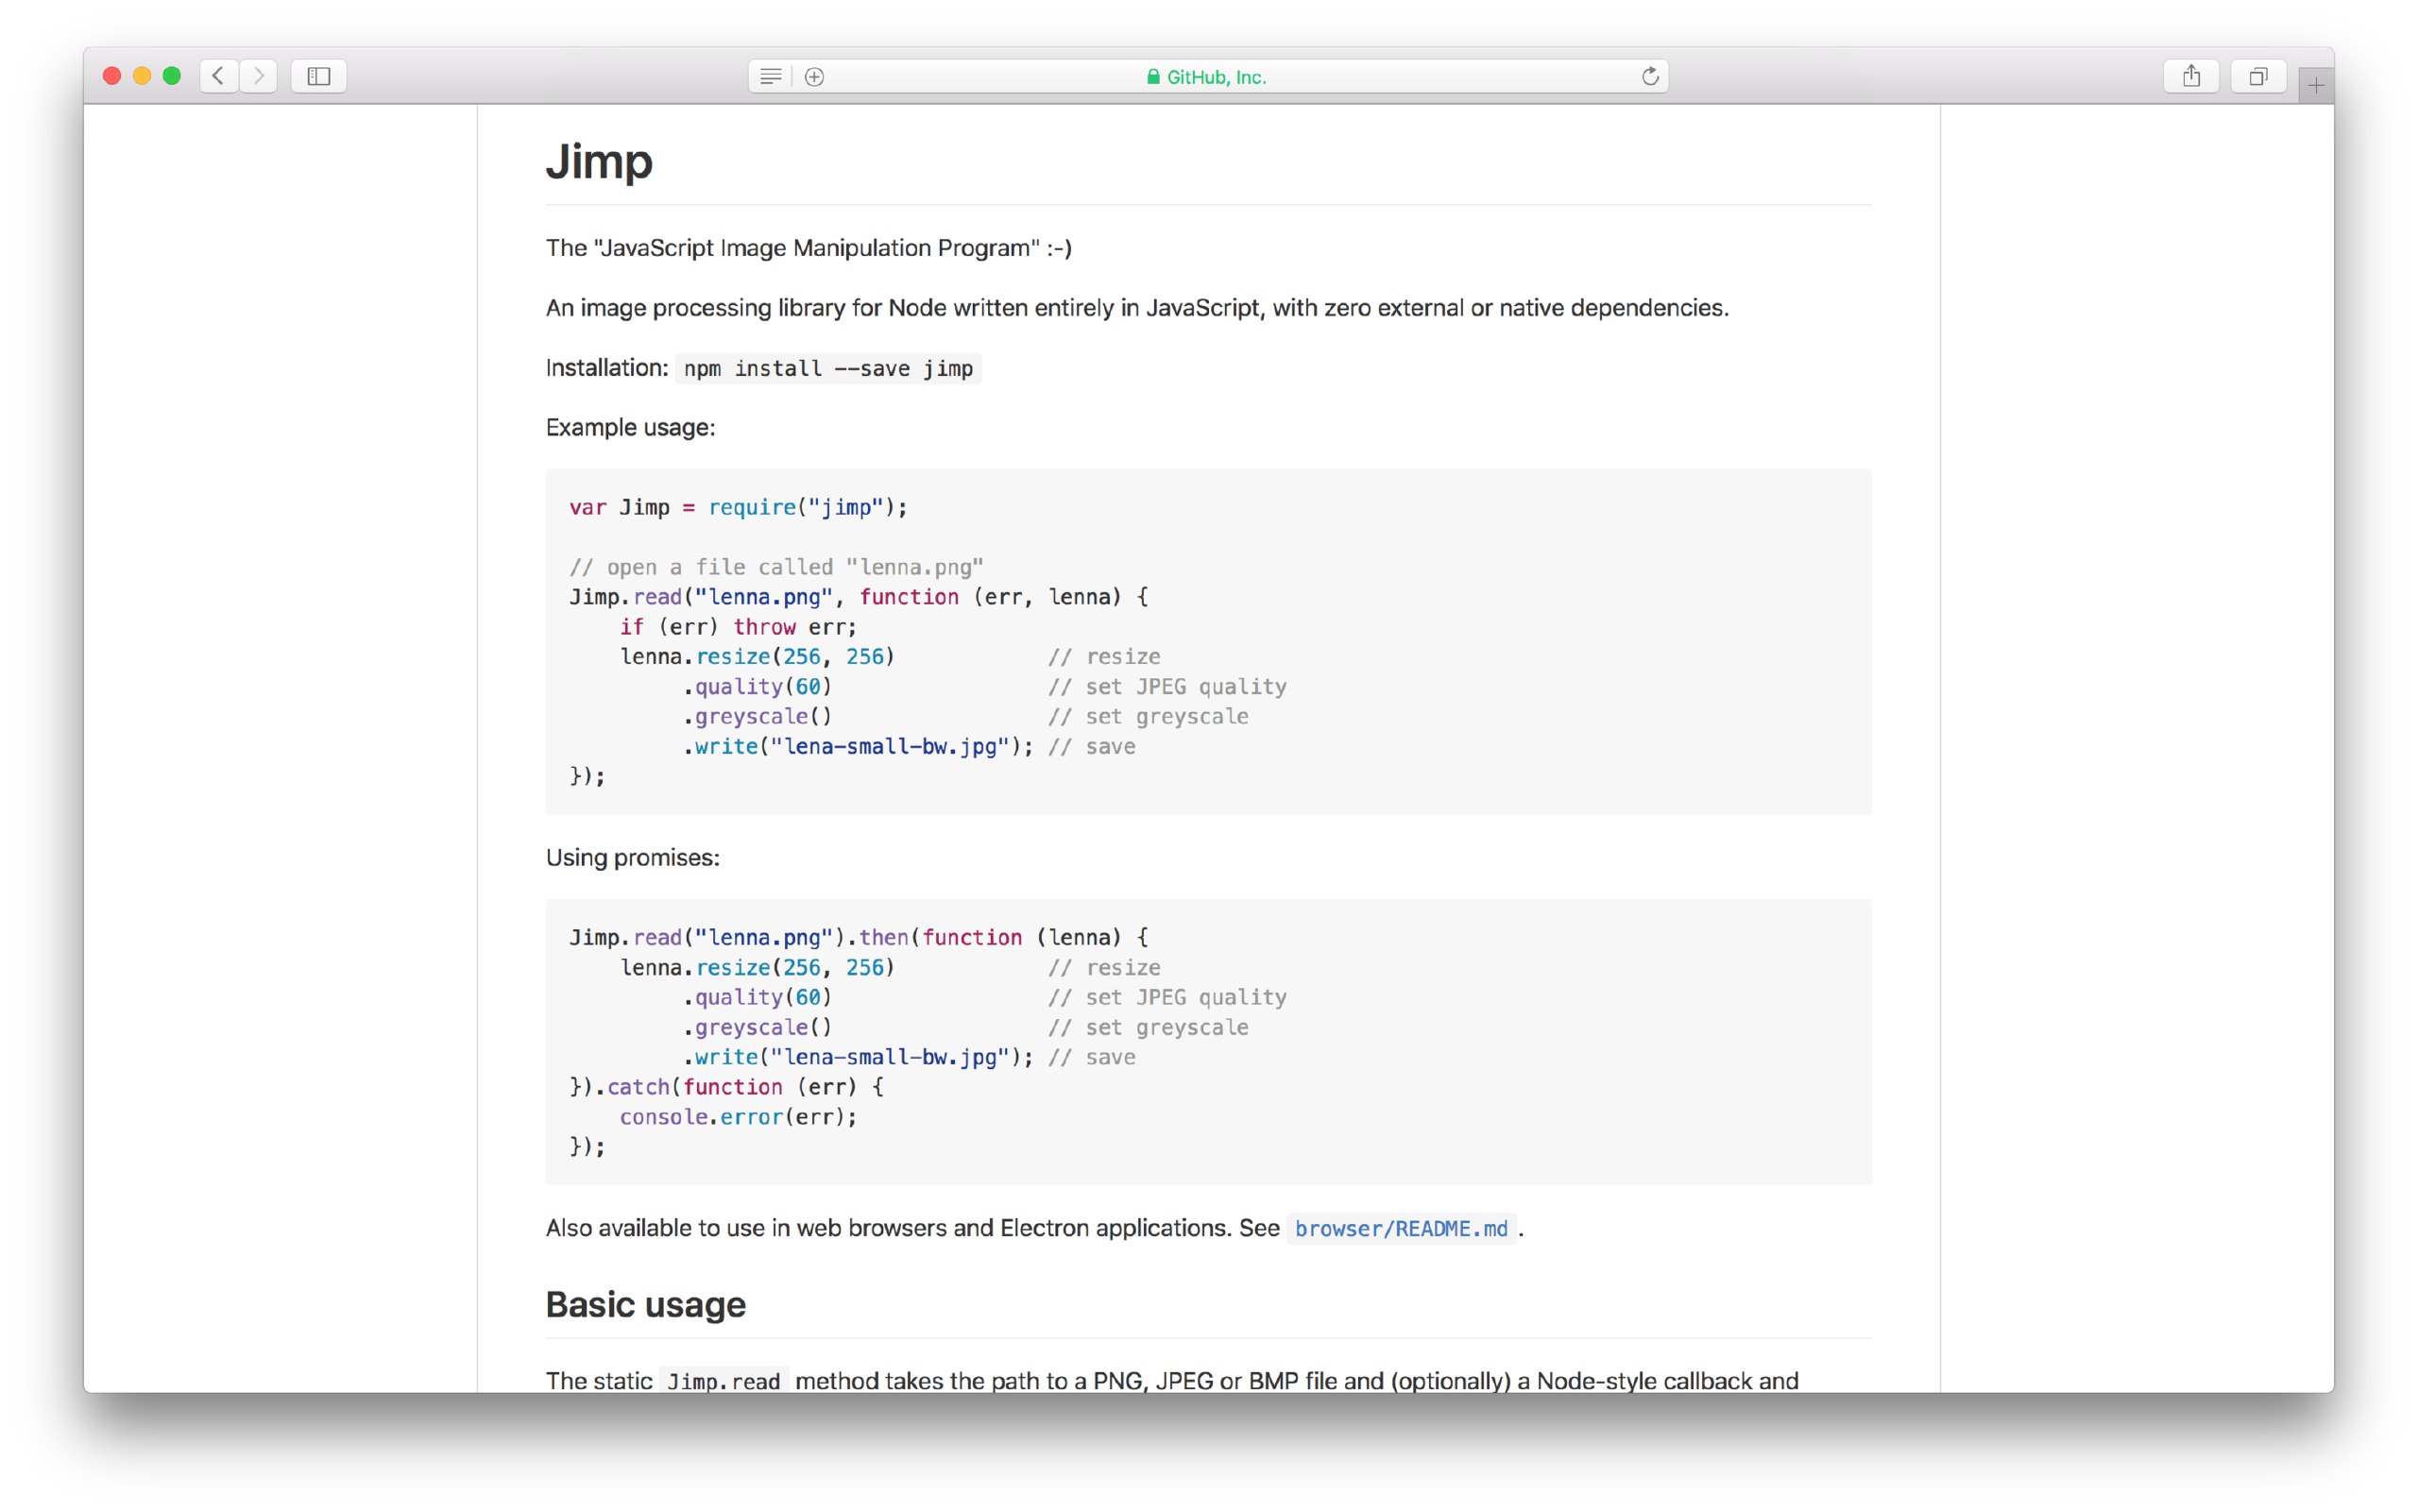Click the add bookmark plus icon
This screenshot has height=1512, width=2418.
click(814, 77)
